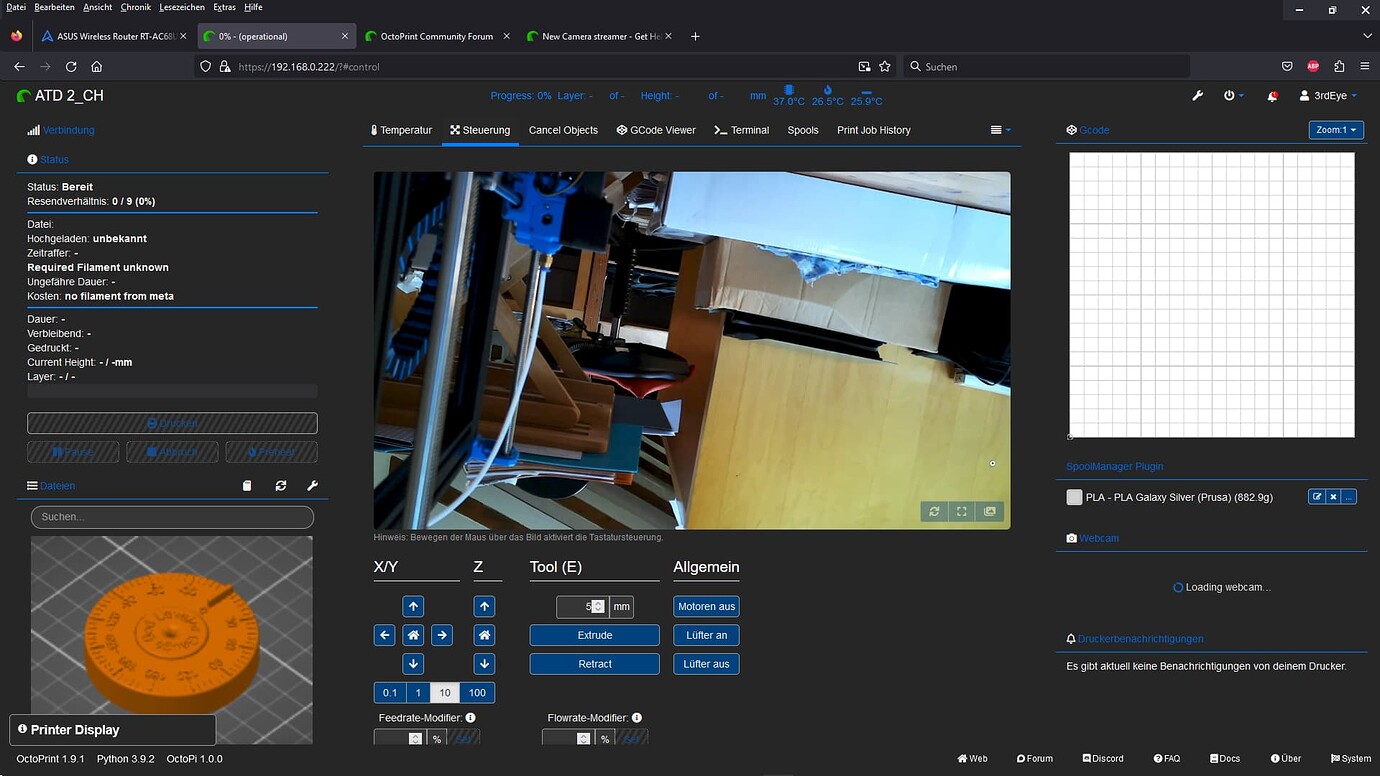Open the tab overflow hamburger dropdown
The width and height of the screenshot is (1380, 776).
point(998,129)
